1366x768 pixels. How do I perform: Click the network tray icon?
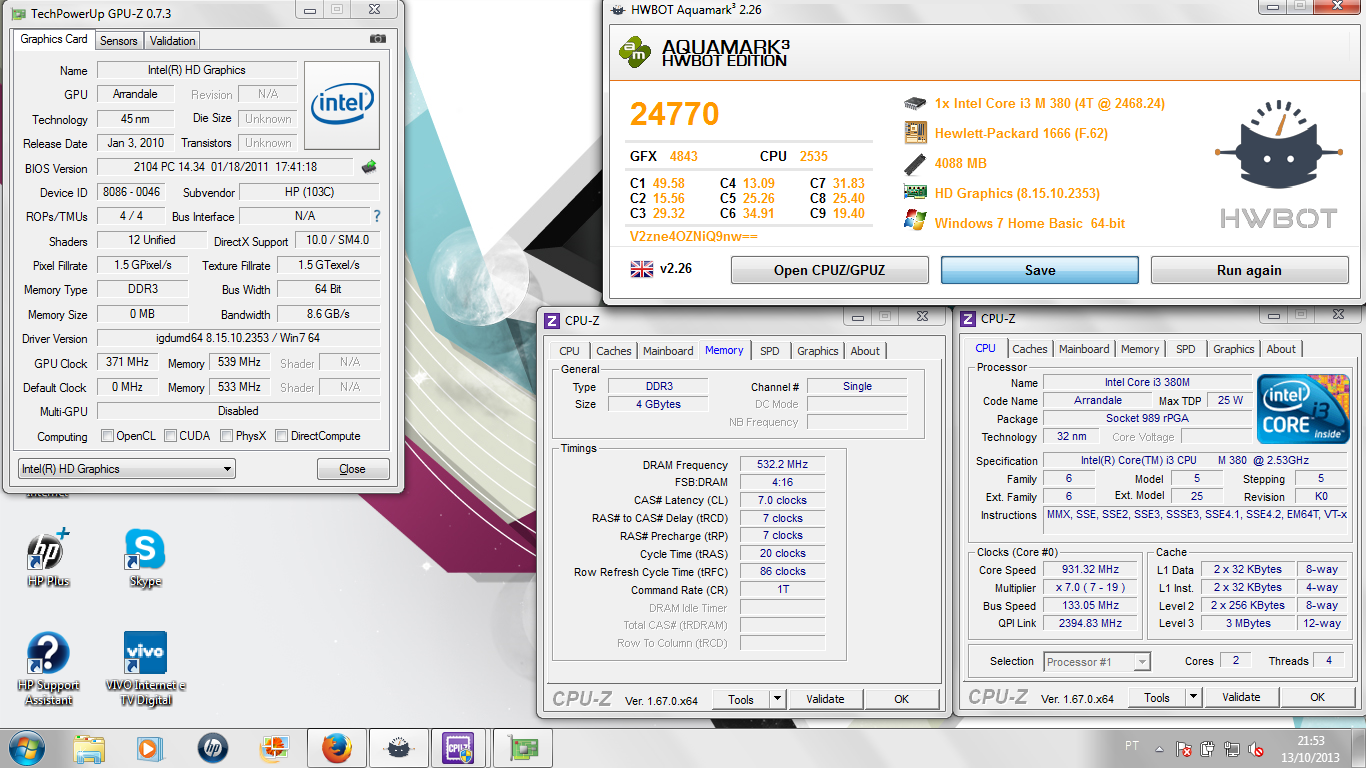(x=1231, y=748)
